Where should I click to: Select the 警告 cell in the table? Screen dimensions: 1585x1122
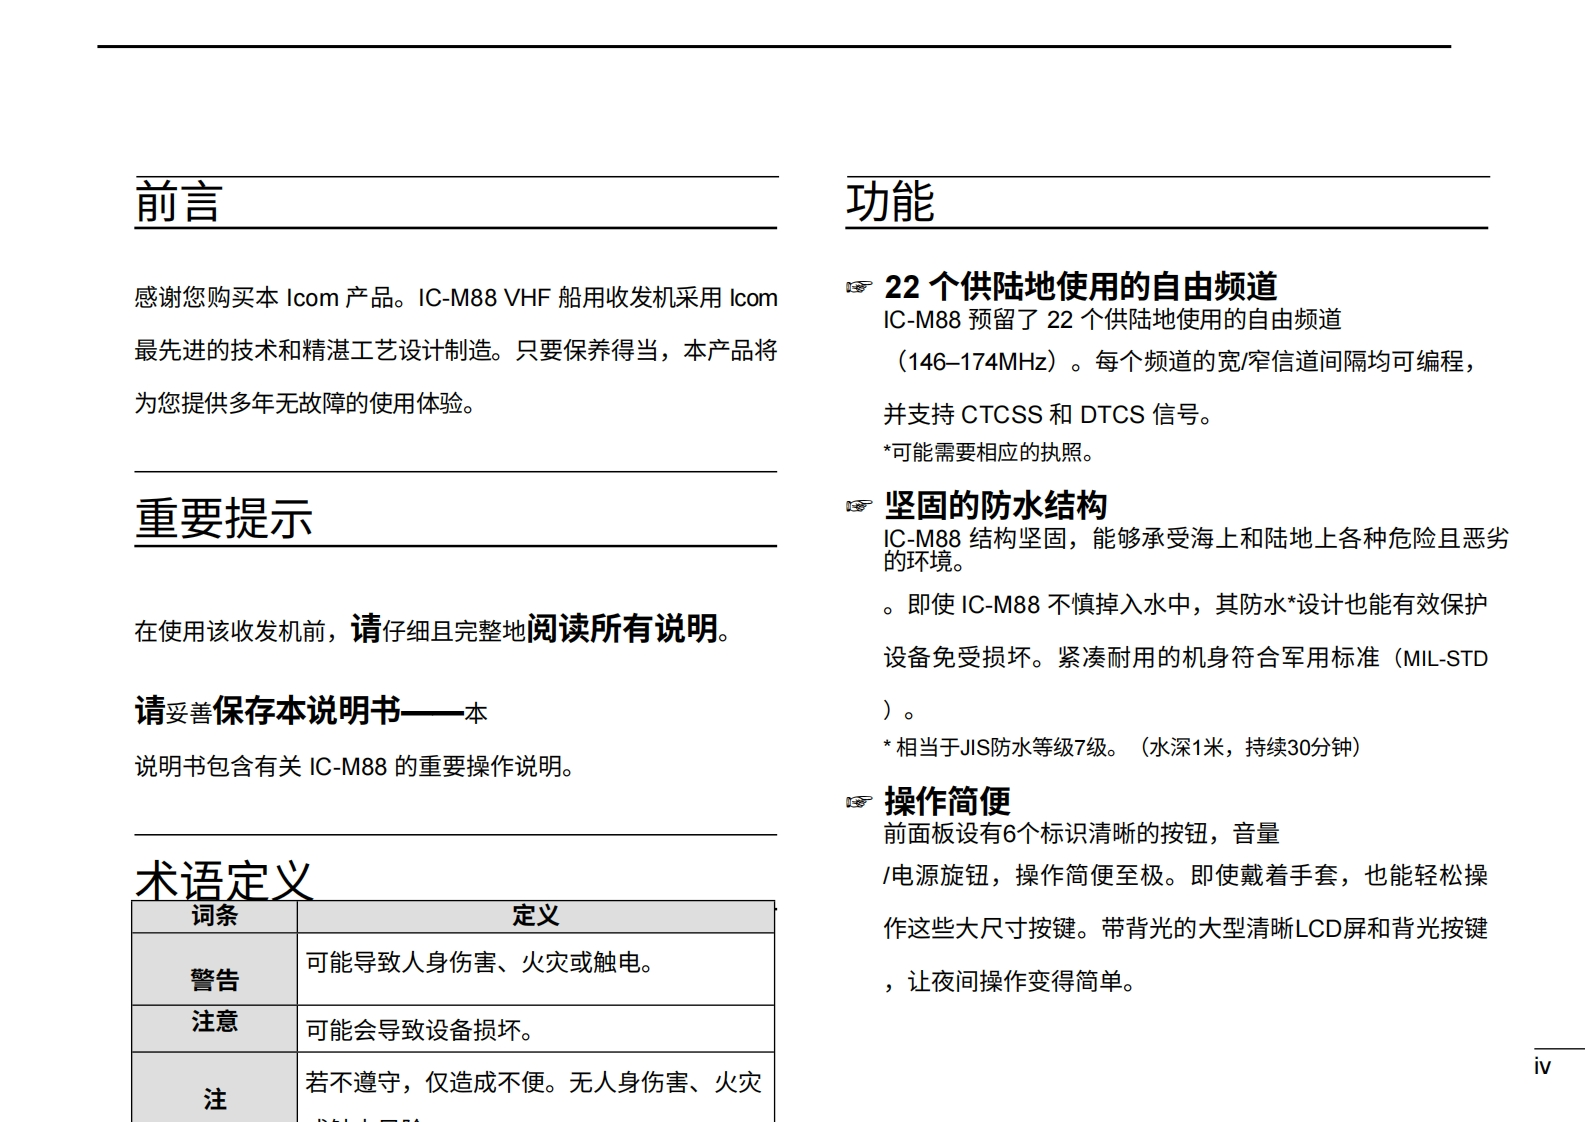[214, 979]
